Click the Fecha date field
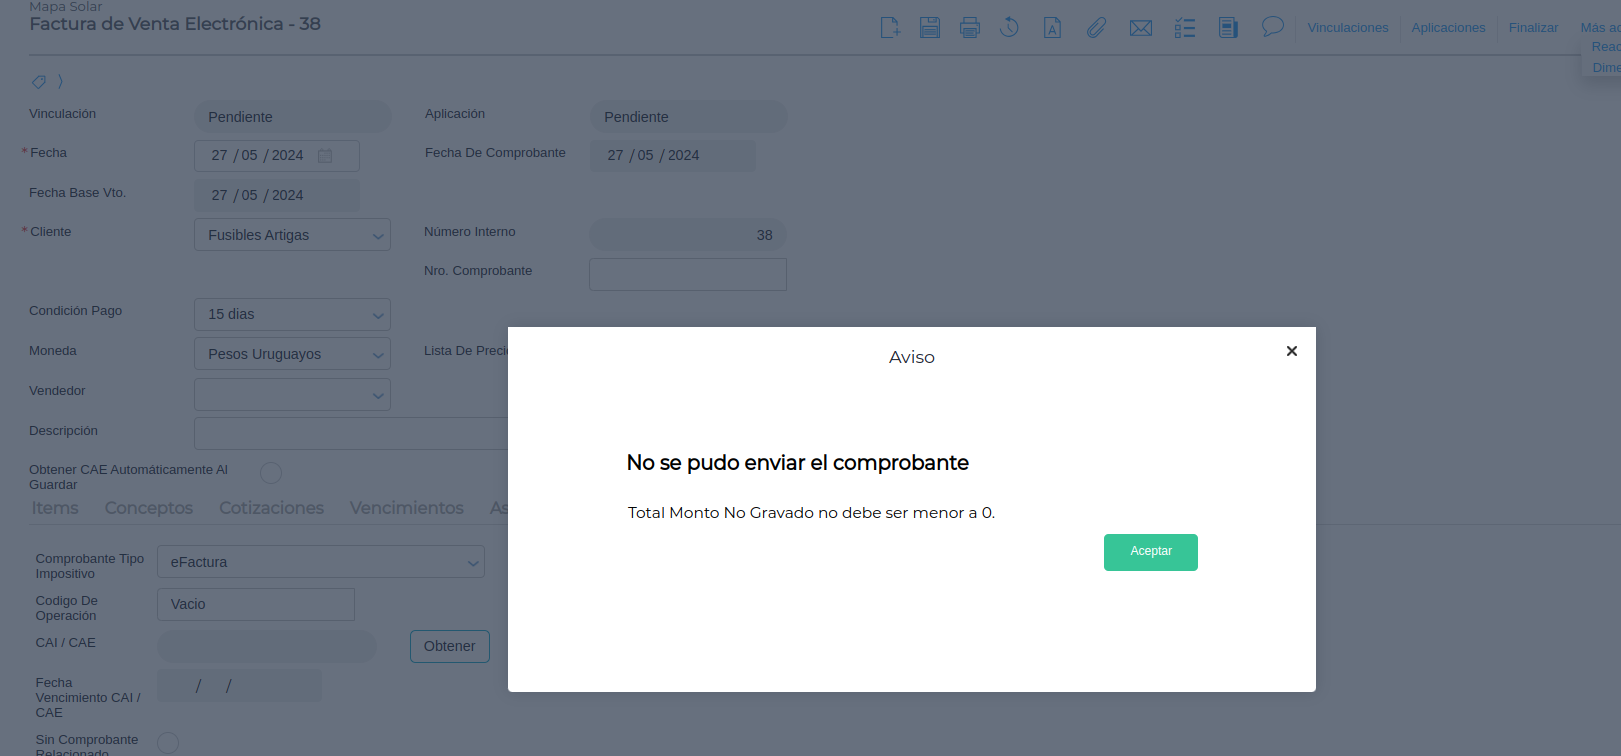Screen dimensions: 1621x756 277,156
